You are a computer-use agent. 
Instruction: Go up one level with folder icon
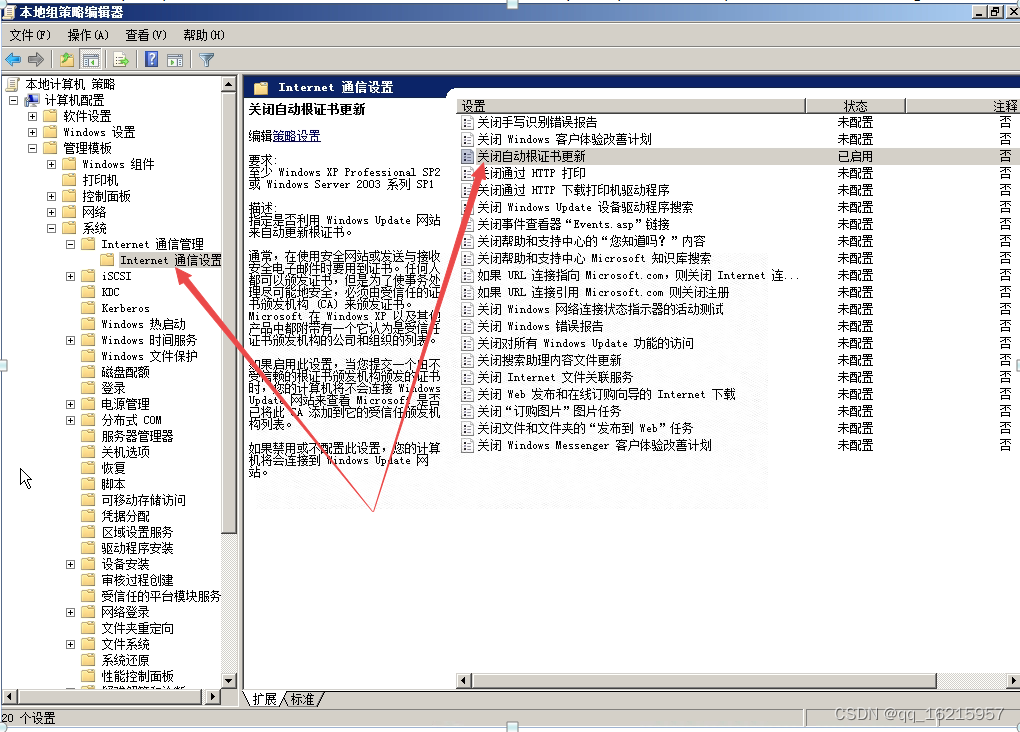pyautogui.click(x=66, y=60)
